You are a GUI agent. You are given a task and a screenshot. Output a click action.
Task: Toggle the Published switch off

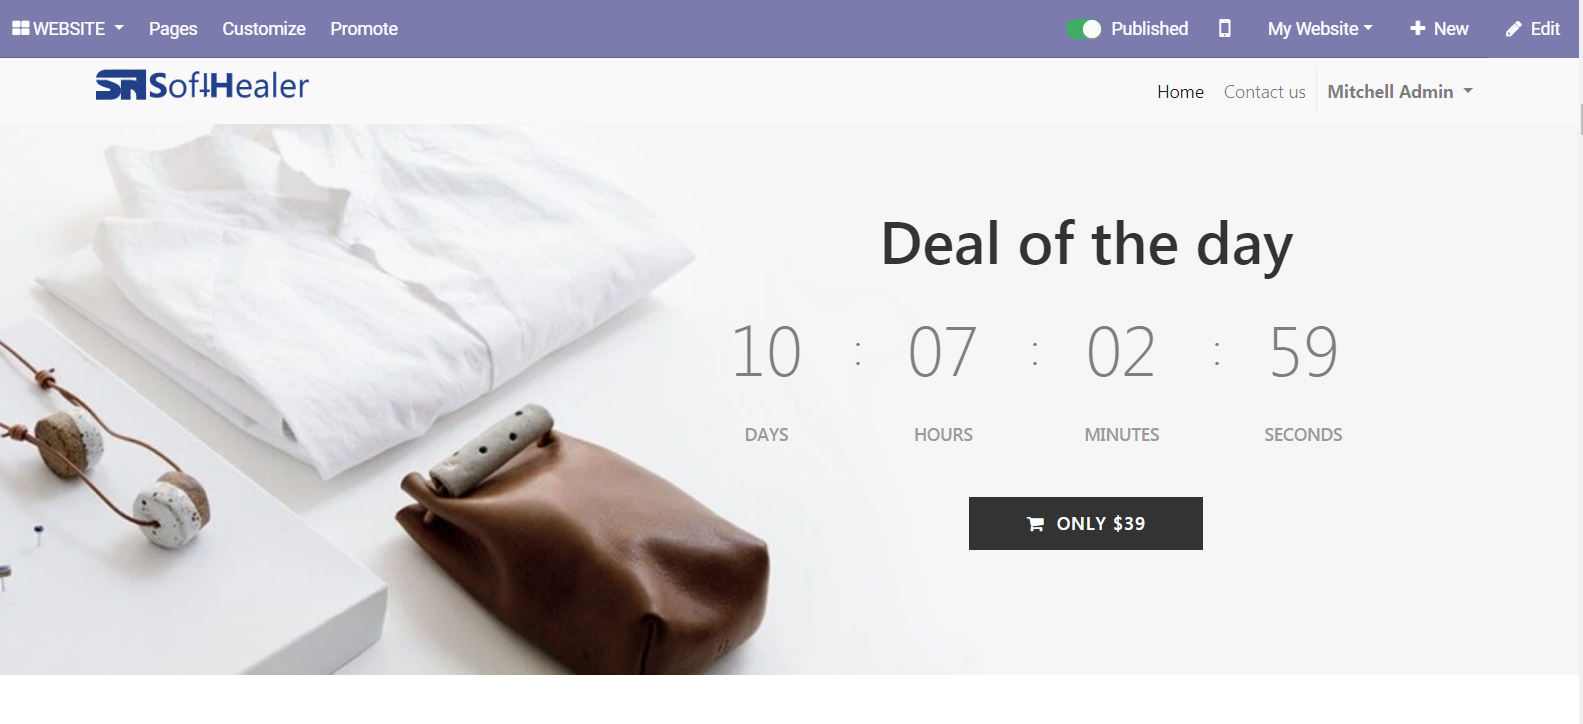pyautogui.click(x=1083, y=29)
